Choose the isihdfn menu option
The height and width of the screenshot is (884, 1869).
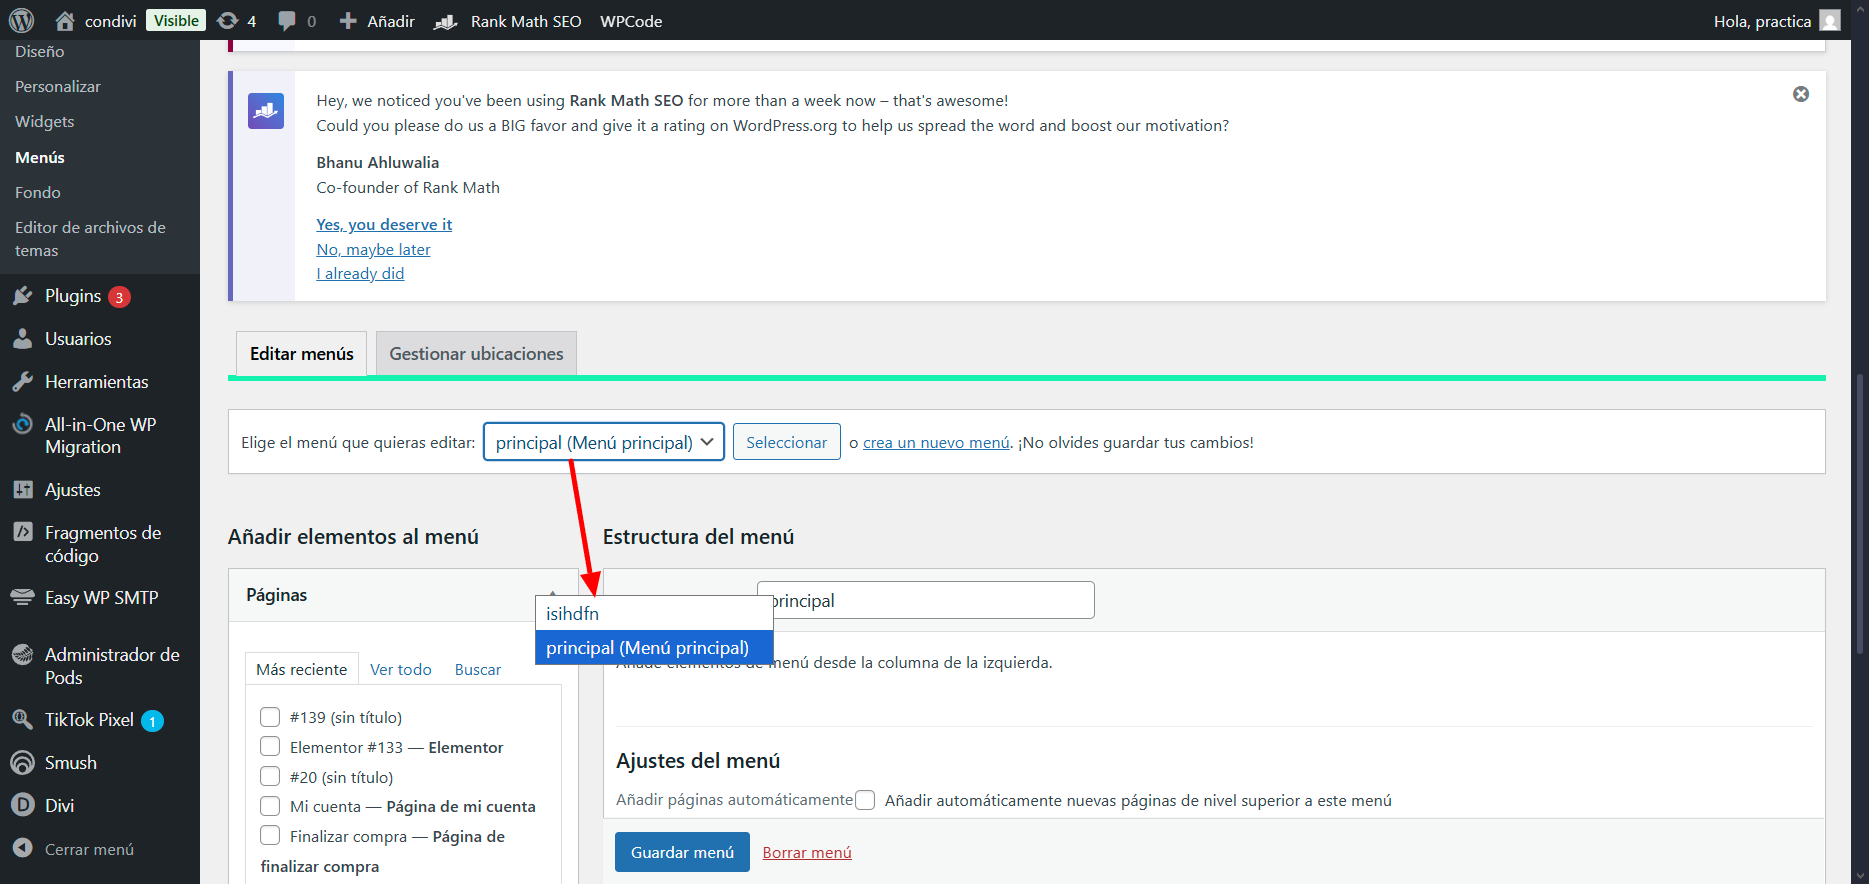[x=573, y=614]
